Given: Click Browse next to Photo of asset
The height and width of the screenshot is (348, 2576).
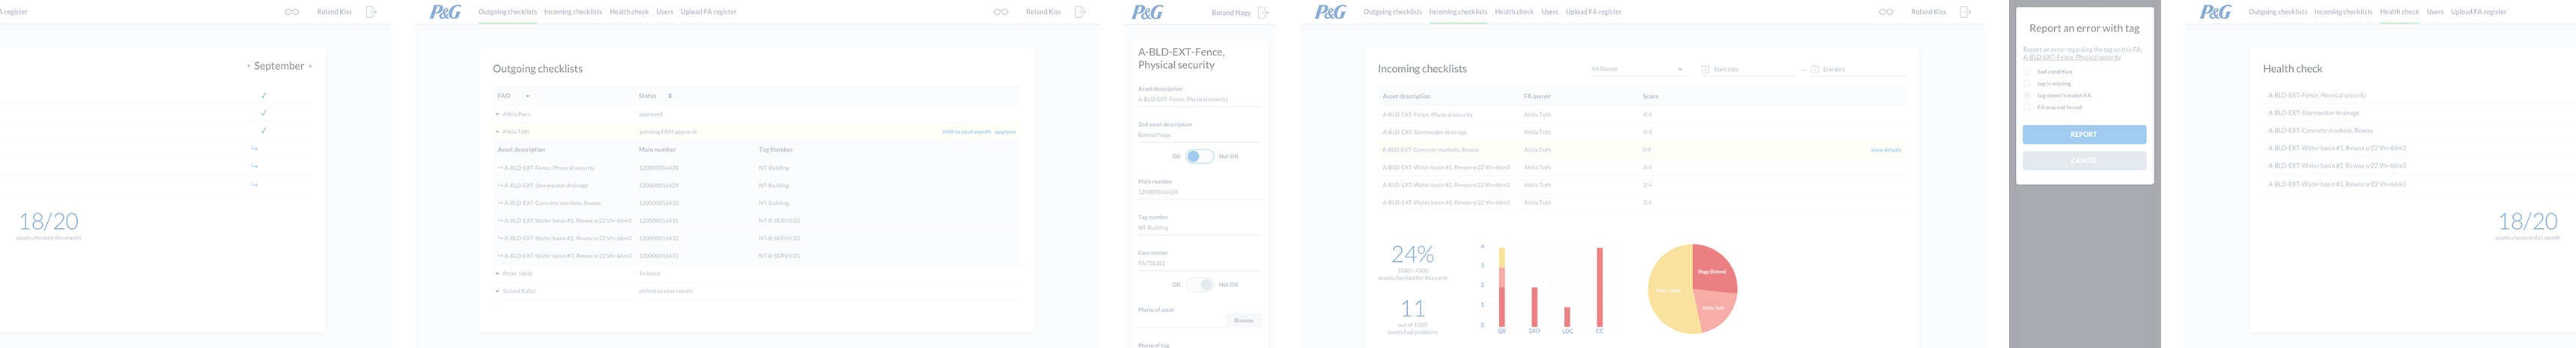Looking at the screenshot, I should [x=1243, y=320].
